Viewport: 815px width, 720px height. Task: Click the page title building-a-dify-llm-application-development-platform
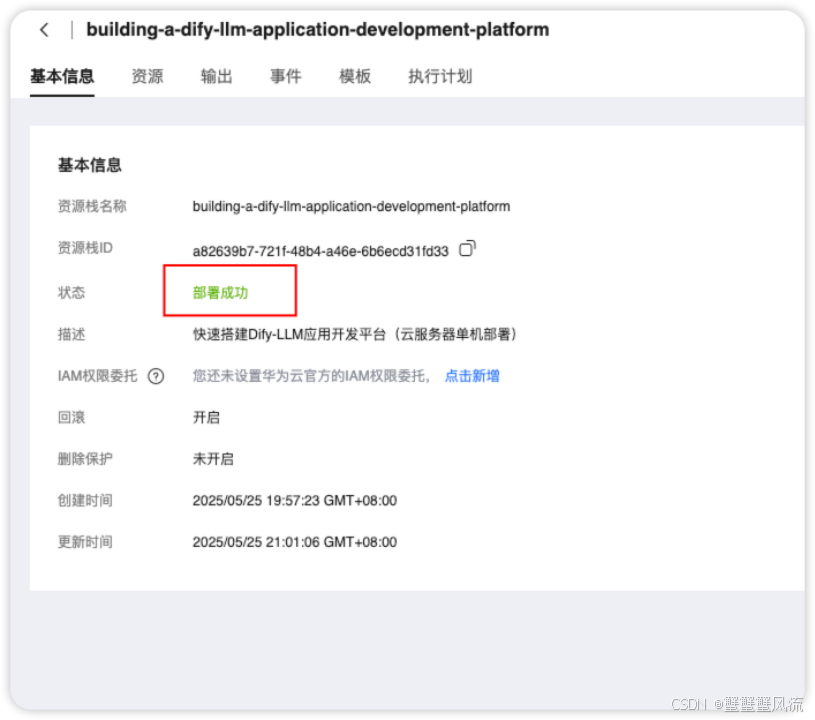(318, 30)
